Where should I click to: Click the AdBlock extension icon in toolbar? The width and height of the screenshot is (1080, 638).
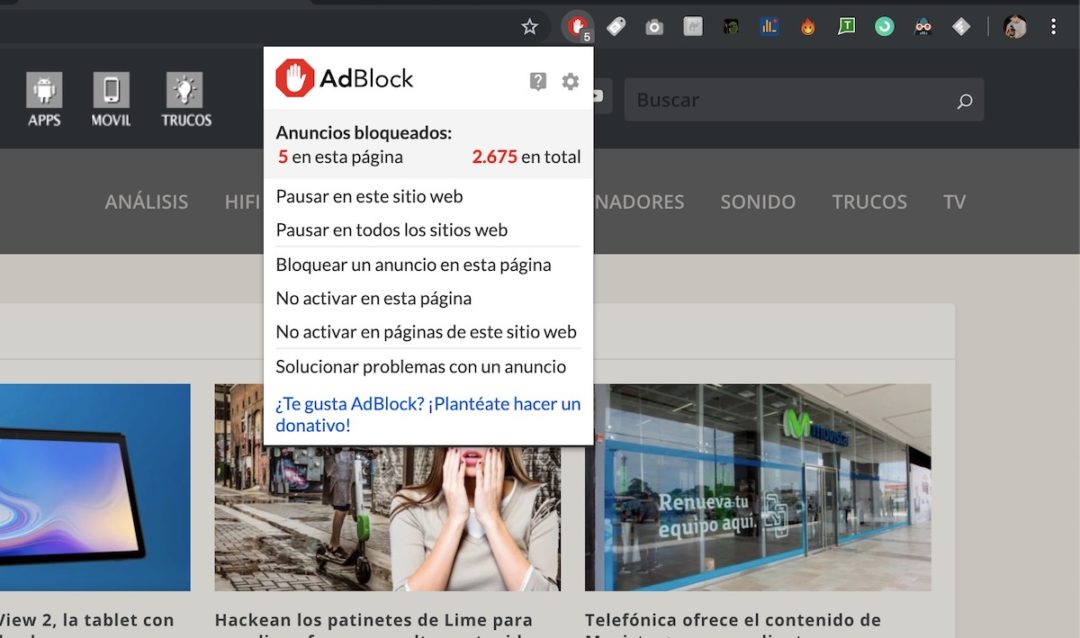578,27
